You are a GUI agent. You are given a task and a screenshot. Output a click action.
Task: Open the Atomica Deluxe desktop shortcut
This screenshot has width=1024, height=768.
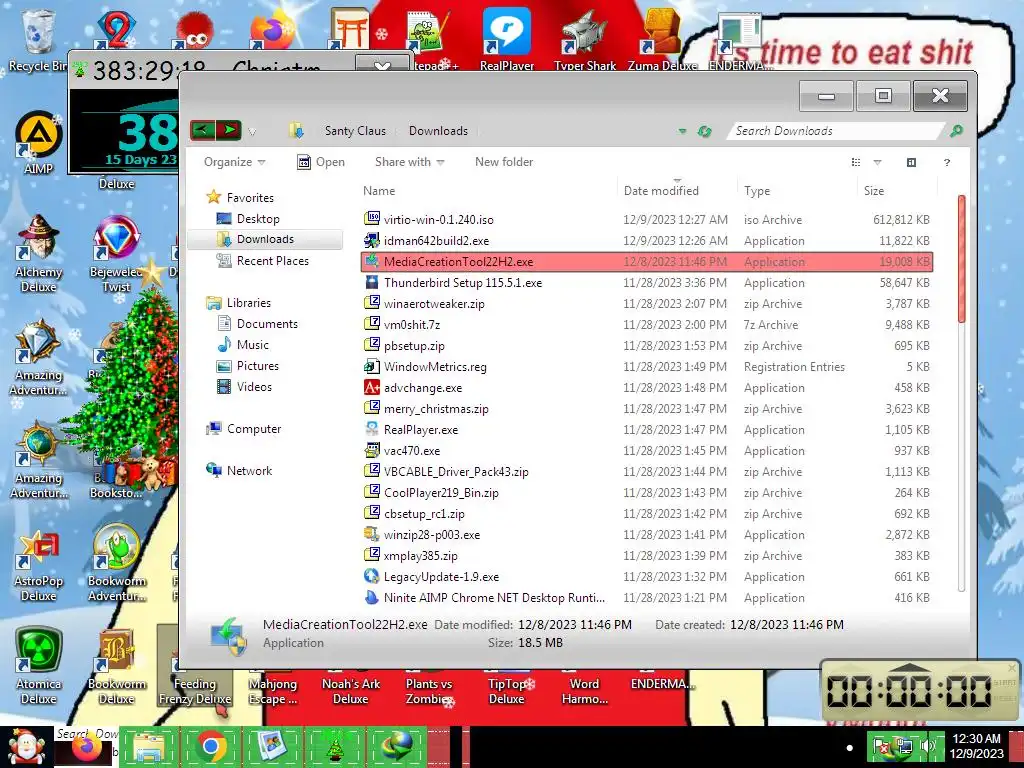tap(39, 665)
